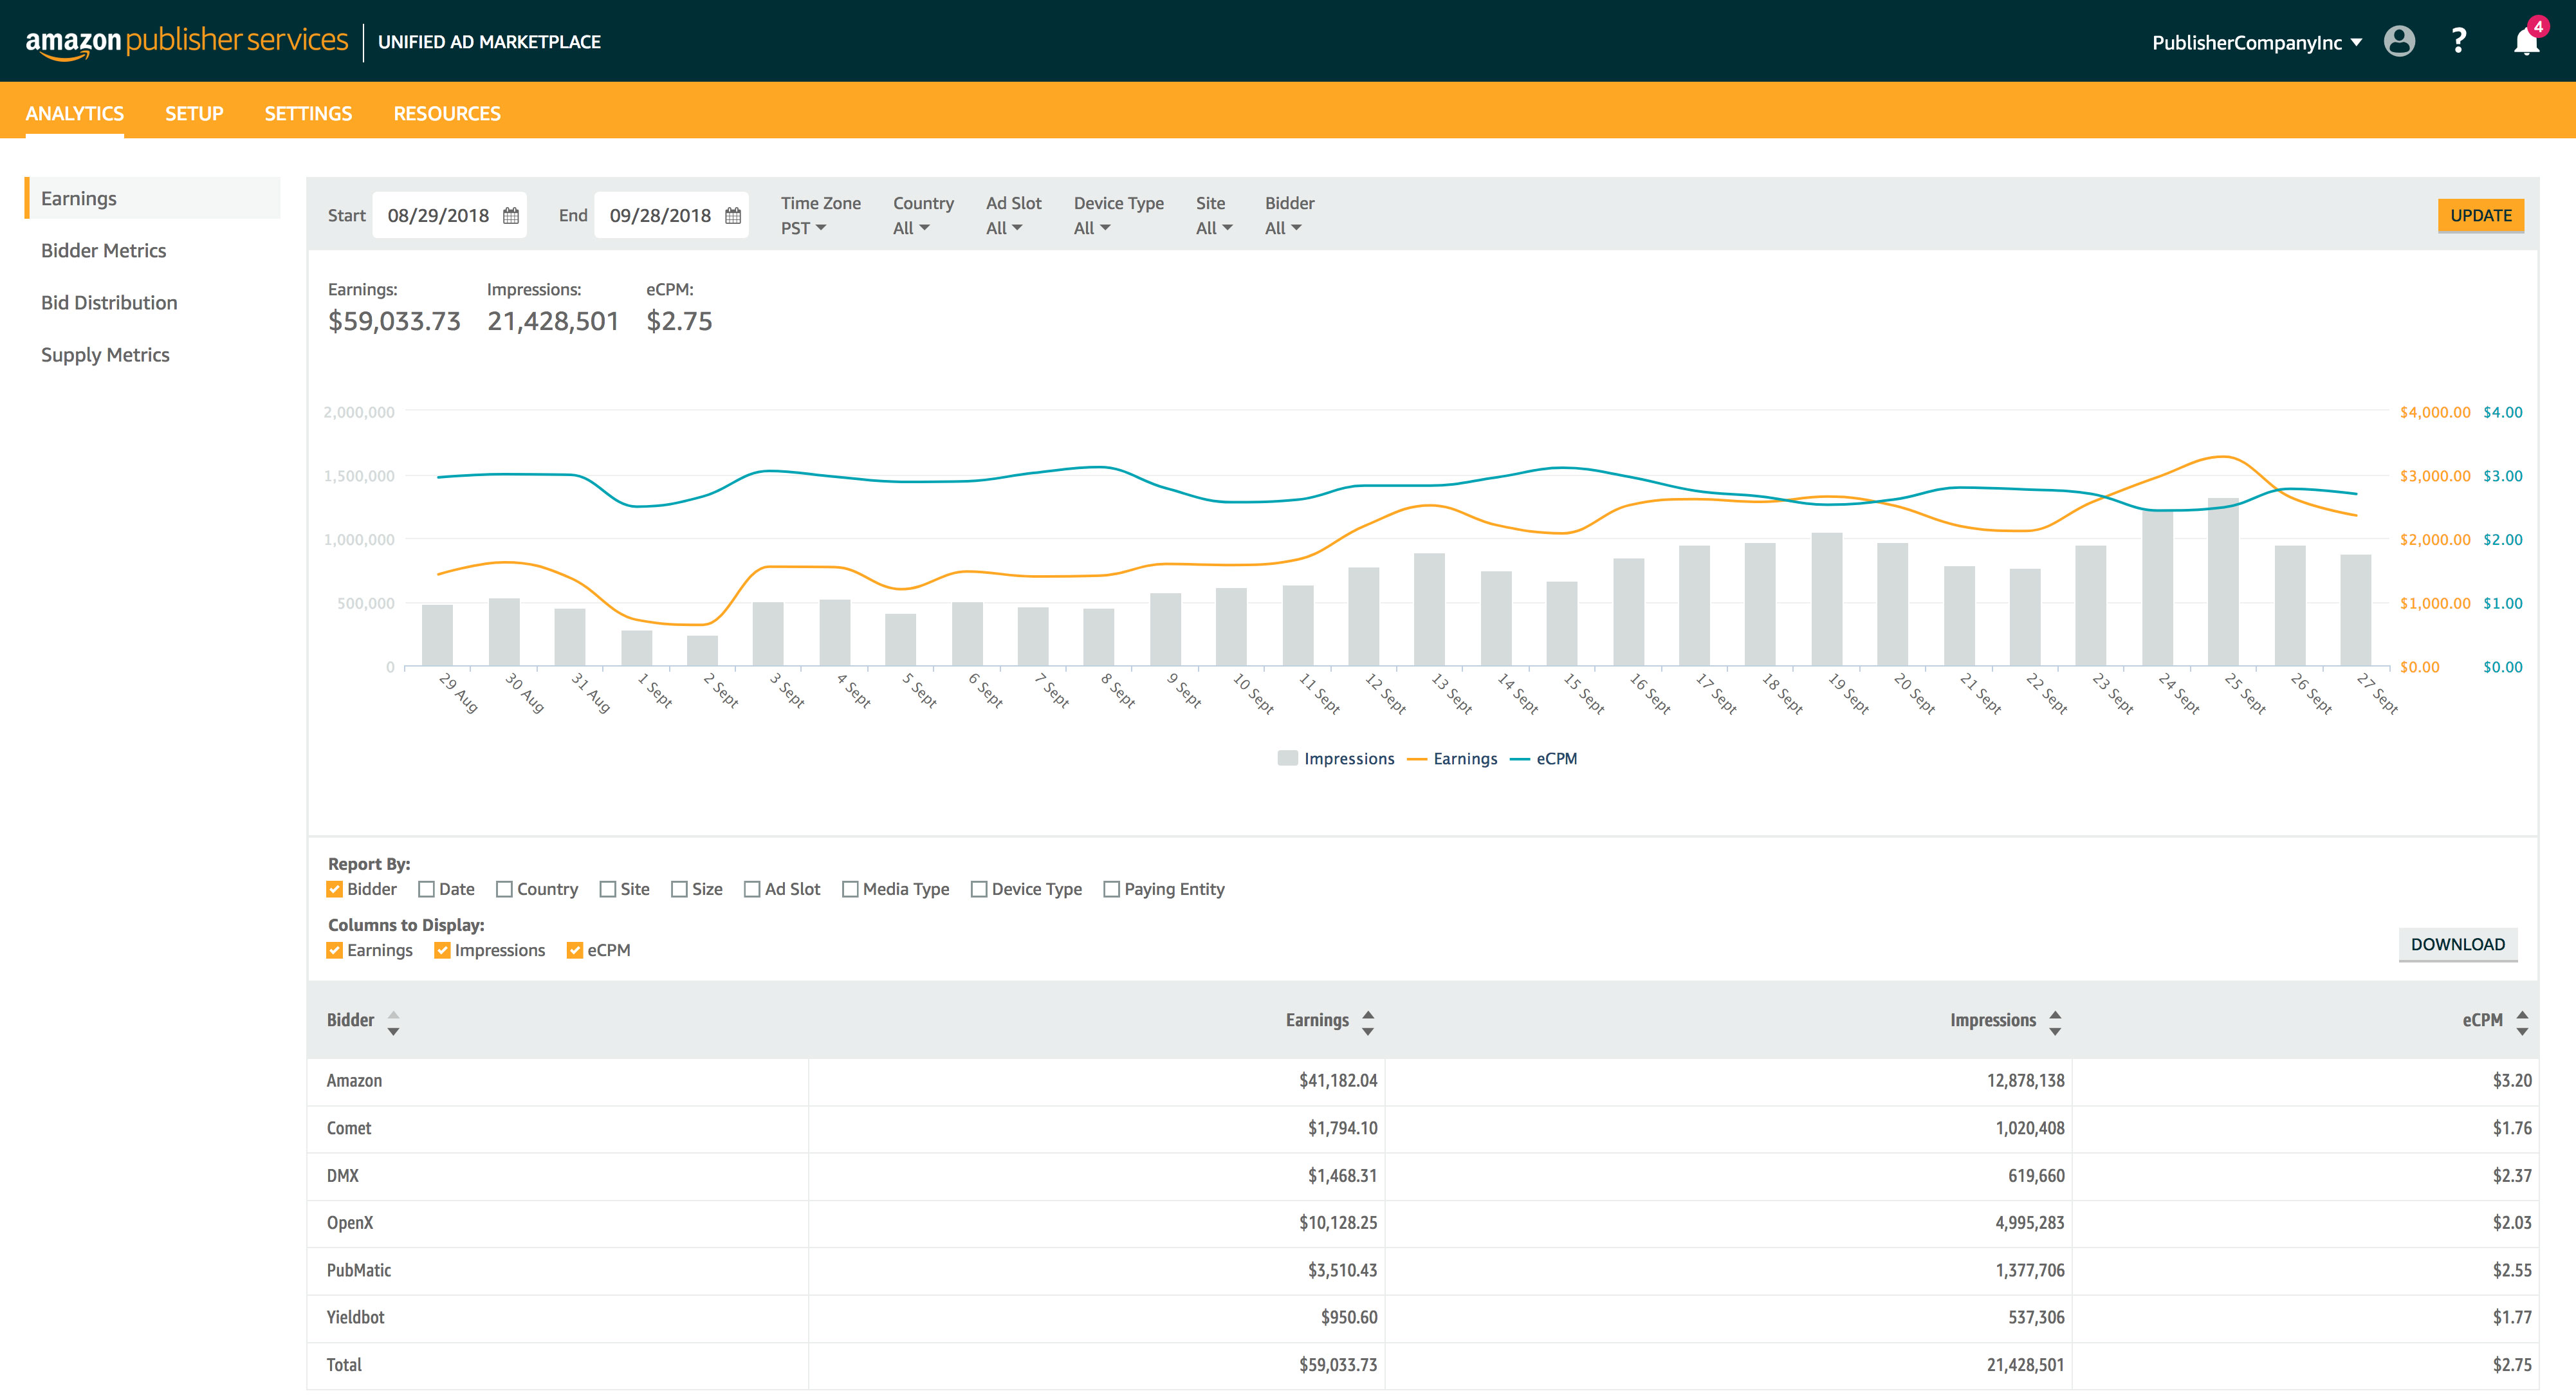
Task: Uncheck the Earnings column display checkbox
Action: (335, 950)
